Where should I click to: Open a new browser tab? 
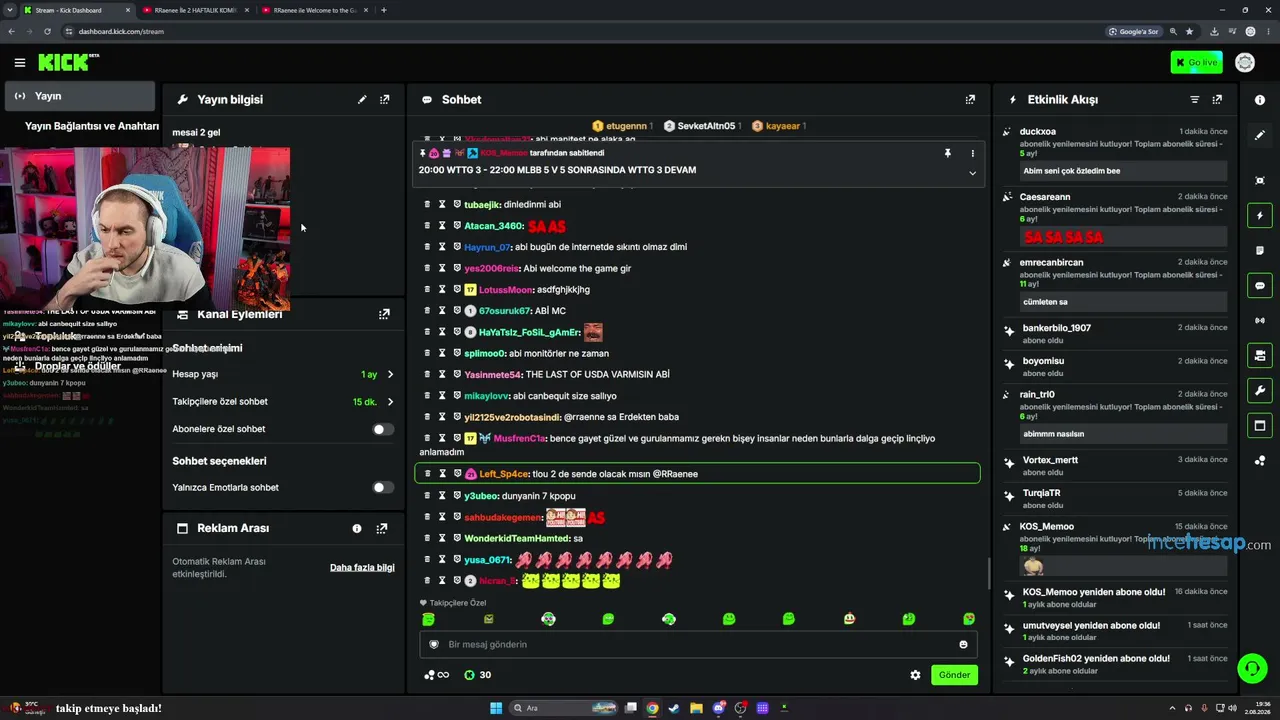click(384, 10)
